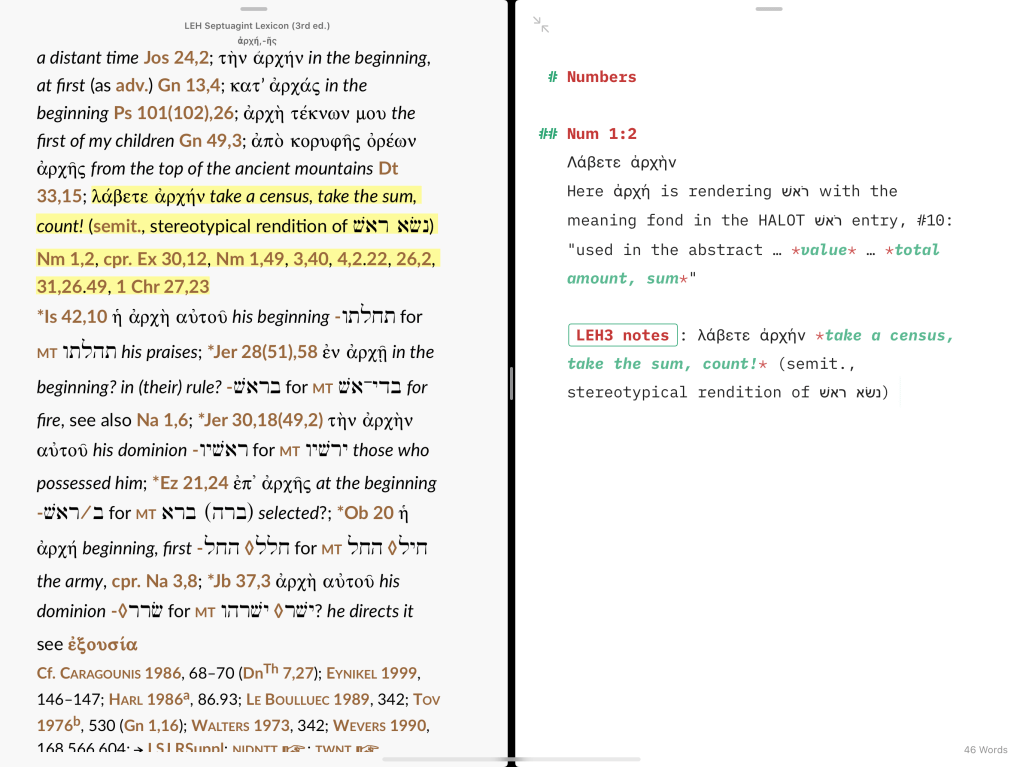The image size is (1023, 767).
Task: Click the Na 3,8 cross-reference
Action: point(170,581)
